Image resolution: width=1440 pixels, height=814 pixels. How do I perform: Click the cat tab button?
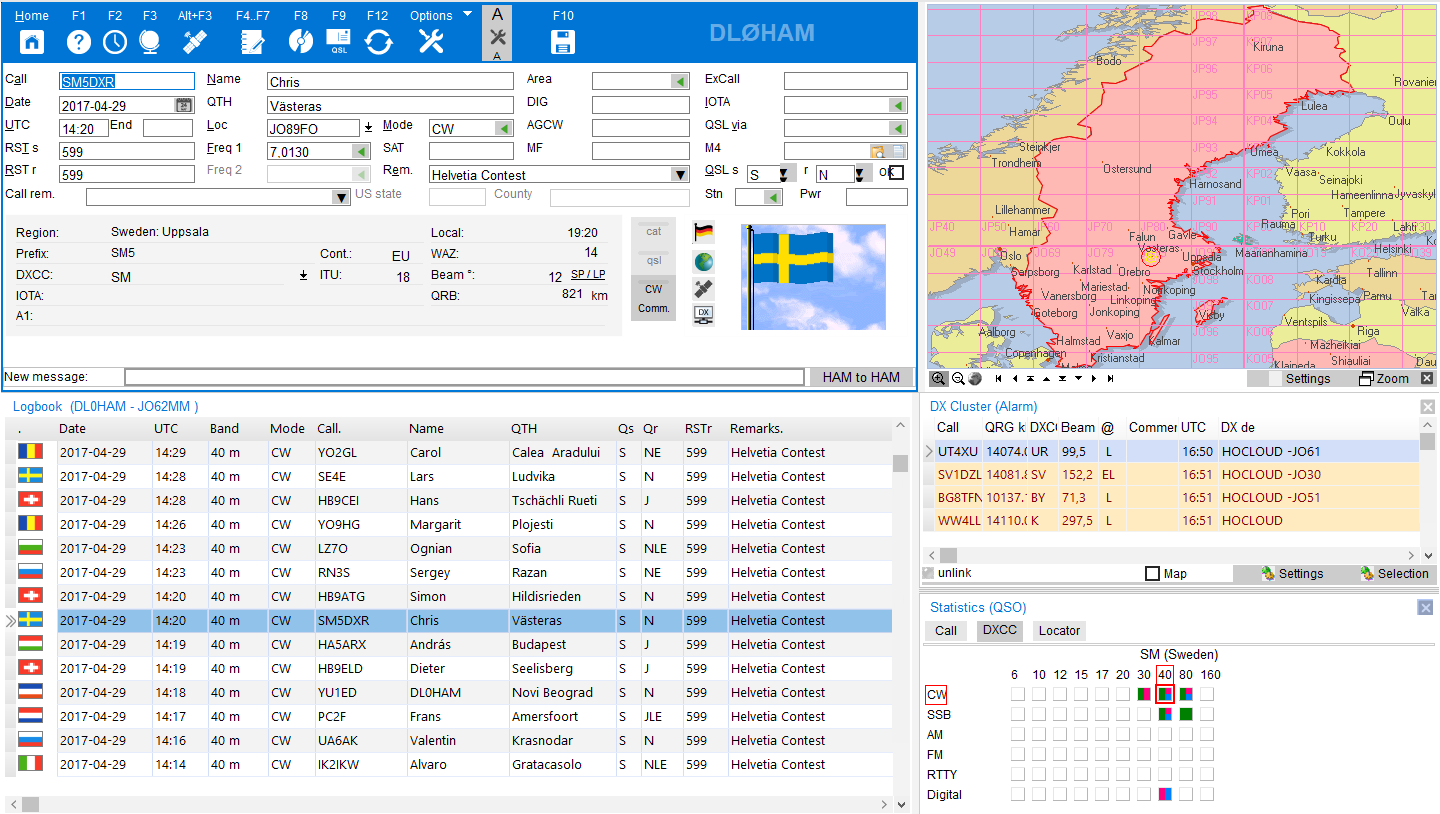653,231
